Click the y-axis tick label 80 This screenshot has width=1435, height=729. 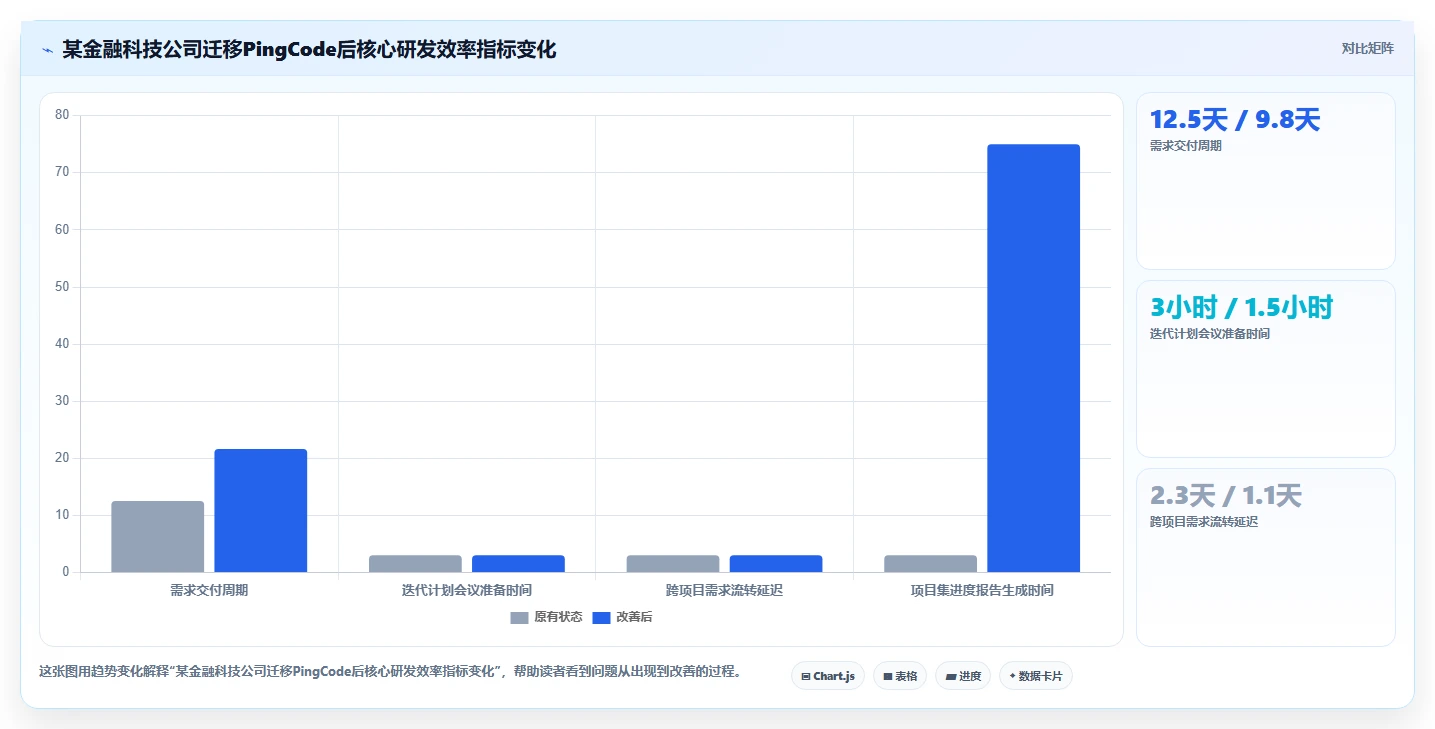[x=62, y=115]
